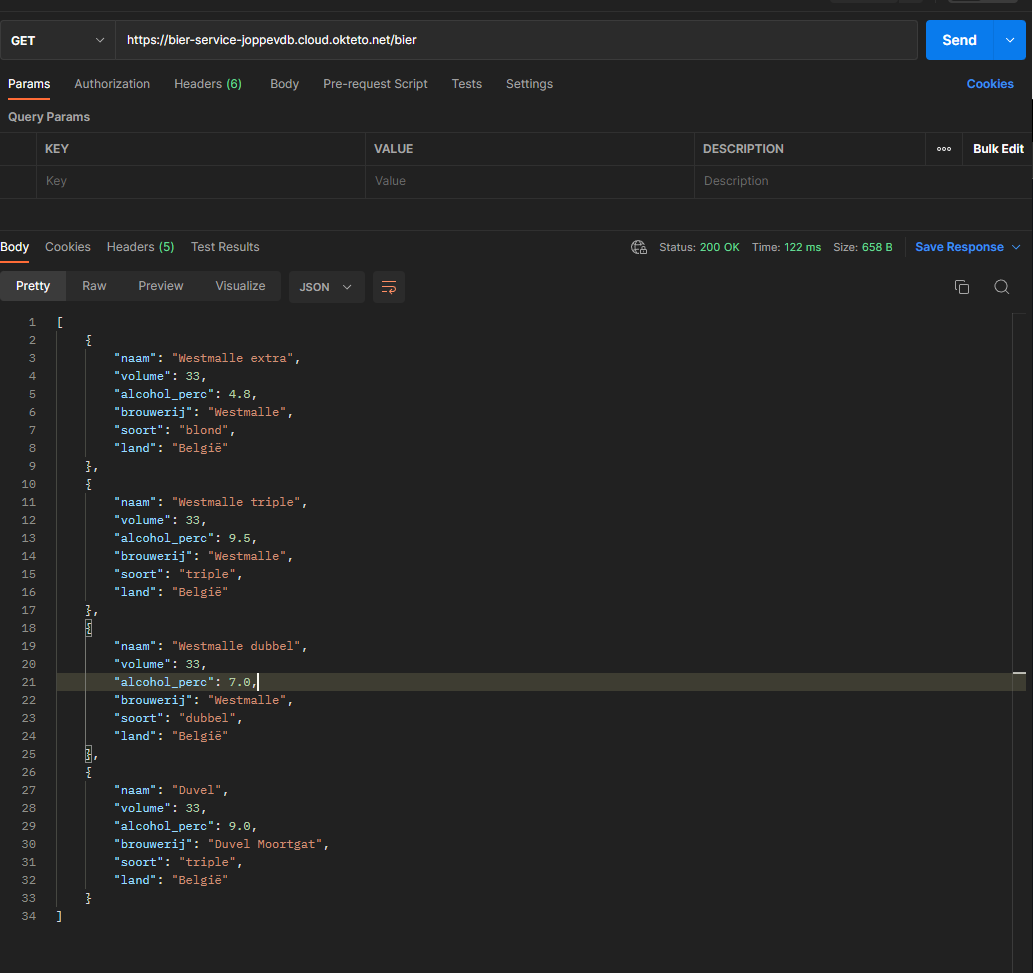
Task: Open the response Cookies tab
Action: (68, 247)
